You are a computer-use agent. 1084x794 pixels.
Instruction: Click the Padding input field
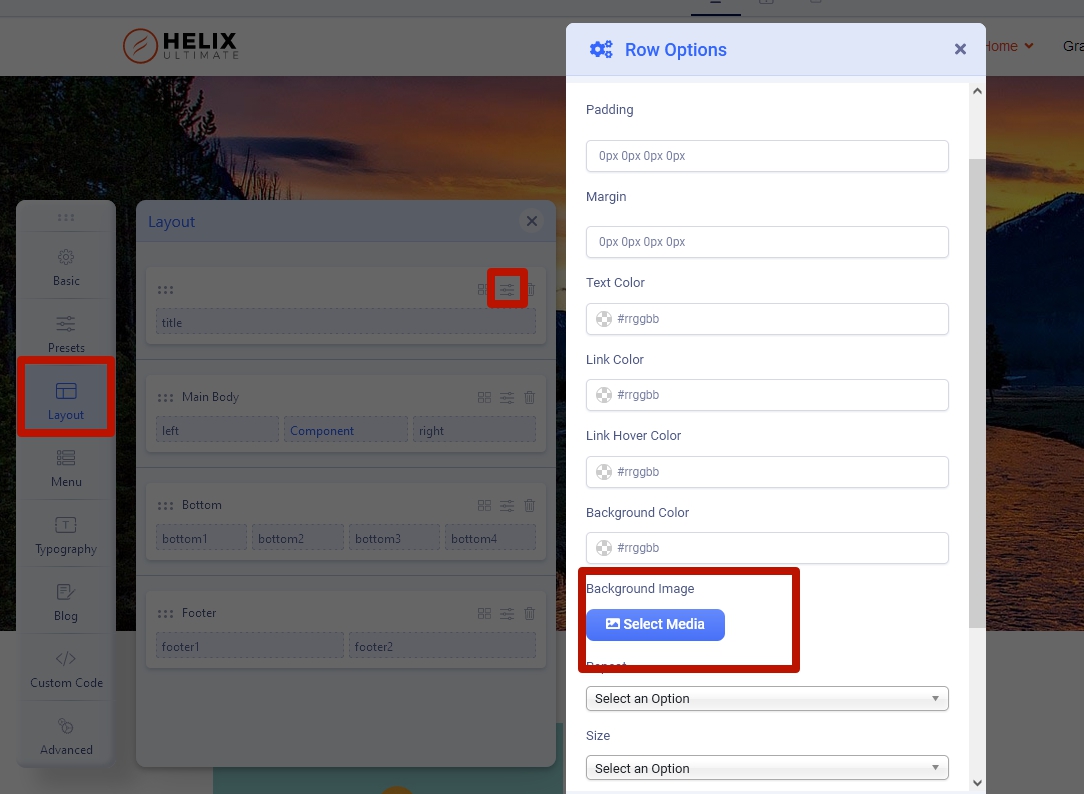coord(767,156)
